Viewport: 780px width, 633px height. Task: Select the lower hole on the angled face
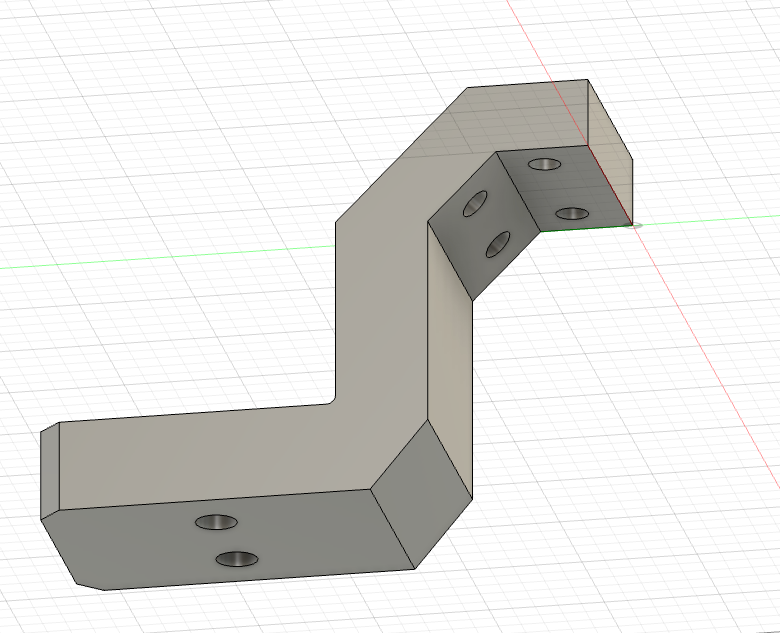[498, 243]
